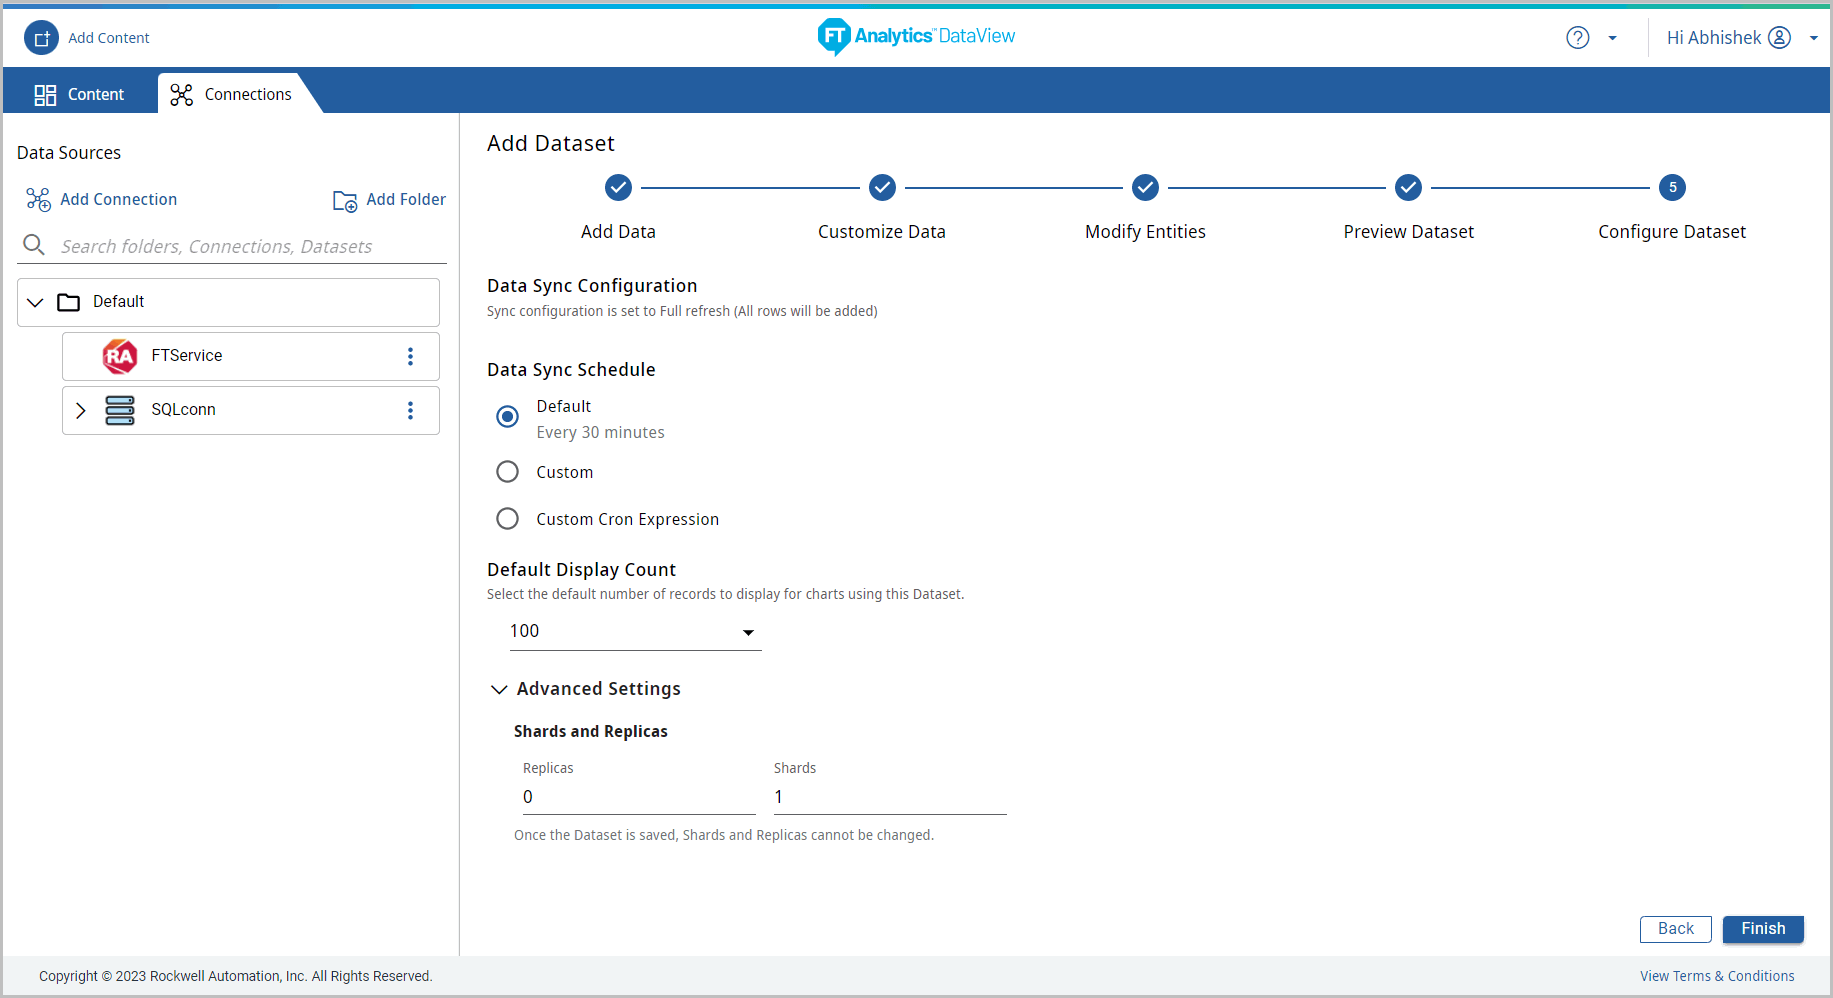Open View Terms & Conditions link
Image resolution: width=1833 pixels, height=998 pixels.
click(x=1716, y=976)
